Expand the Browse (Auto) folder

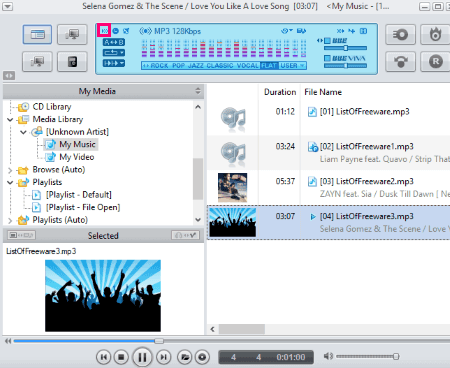pyautogui.click(x=10, y=170)
